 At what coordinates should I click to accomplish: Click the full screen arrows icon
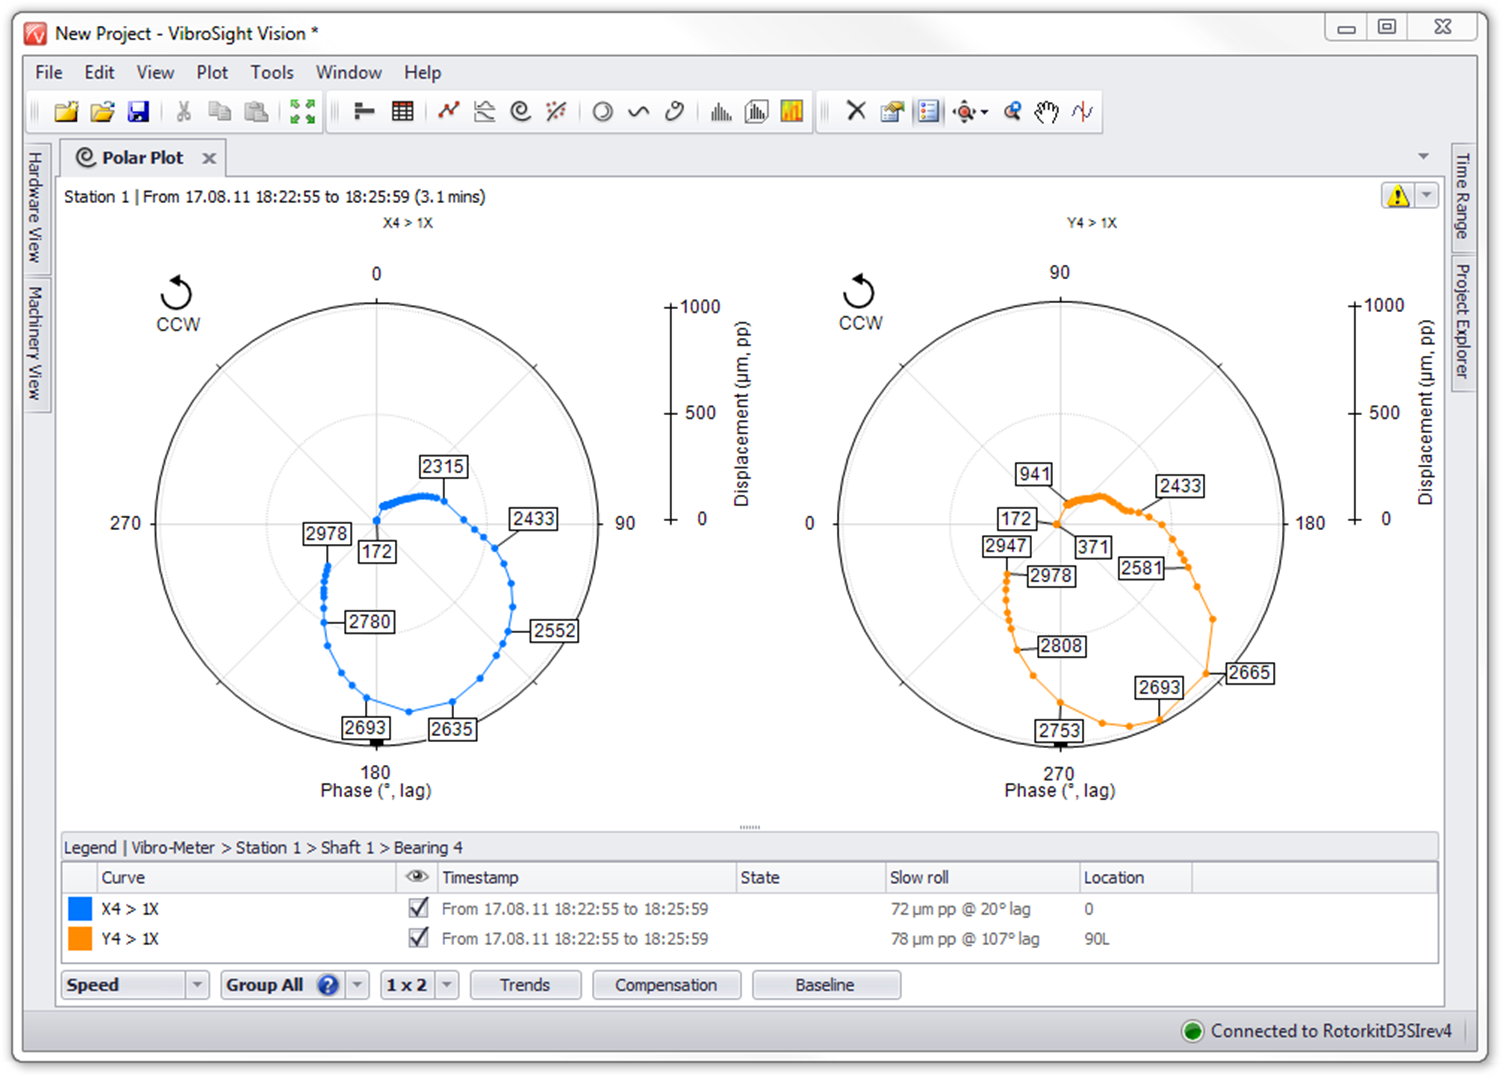click(x=302, y=112)
